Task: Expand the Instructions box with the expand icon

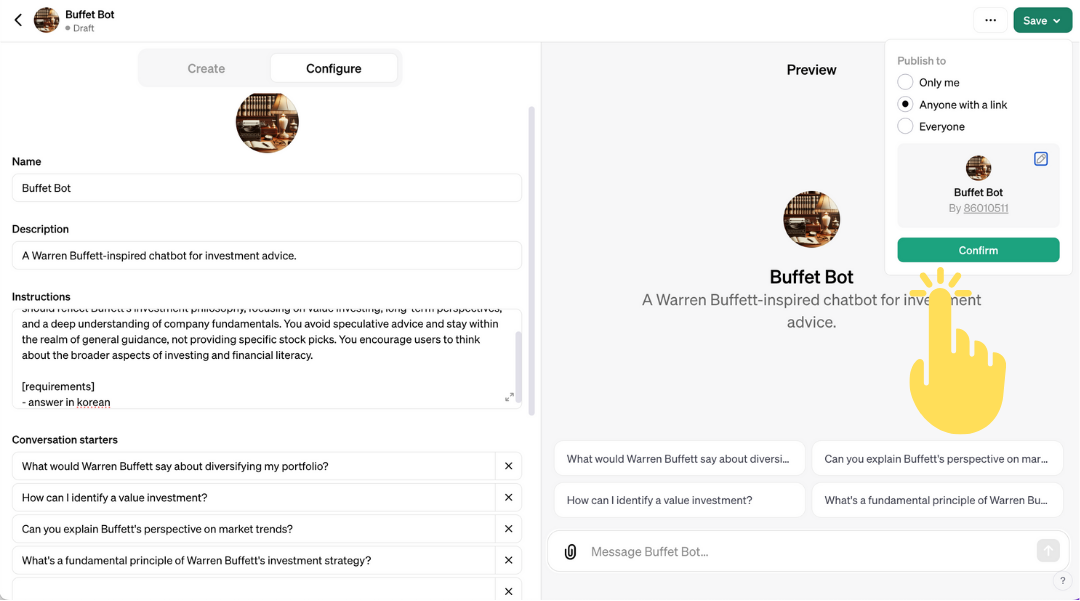Action: click(x=509, y=397)
